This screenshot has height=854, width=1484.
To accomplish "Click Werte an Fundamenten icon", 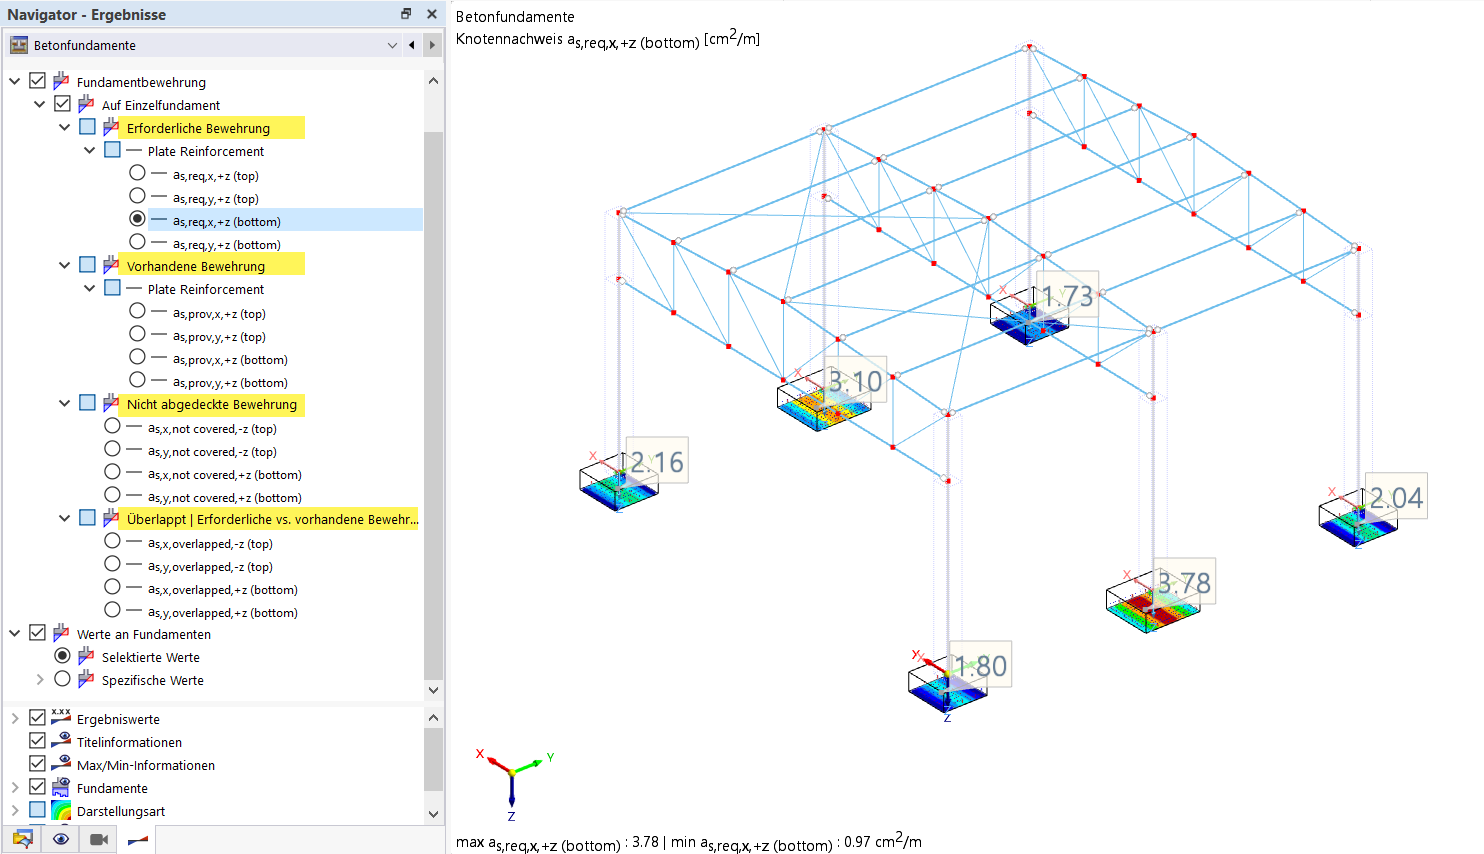I will tap(61, 633).
